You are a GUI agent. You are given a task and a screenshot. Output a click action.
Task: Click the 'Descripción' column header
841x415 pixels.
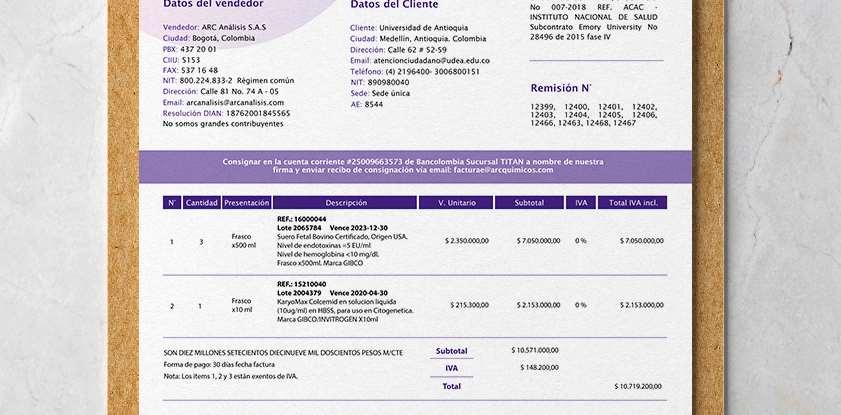[345, 203]
